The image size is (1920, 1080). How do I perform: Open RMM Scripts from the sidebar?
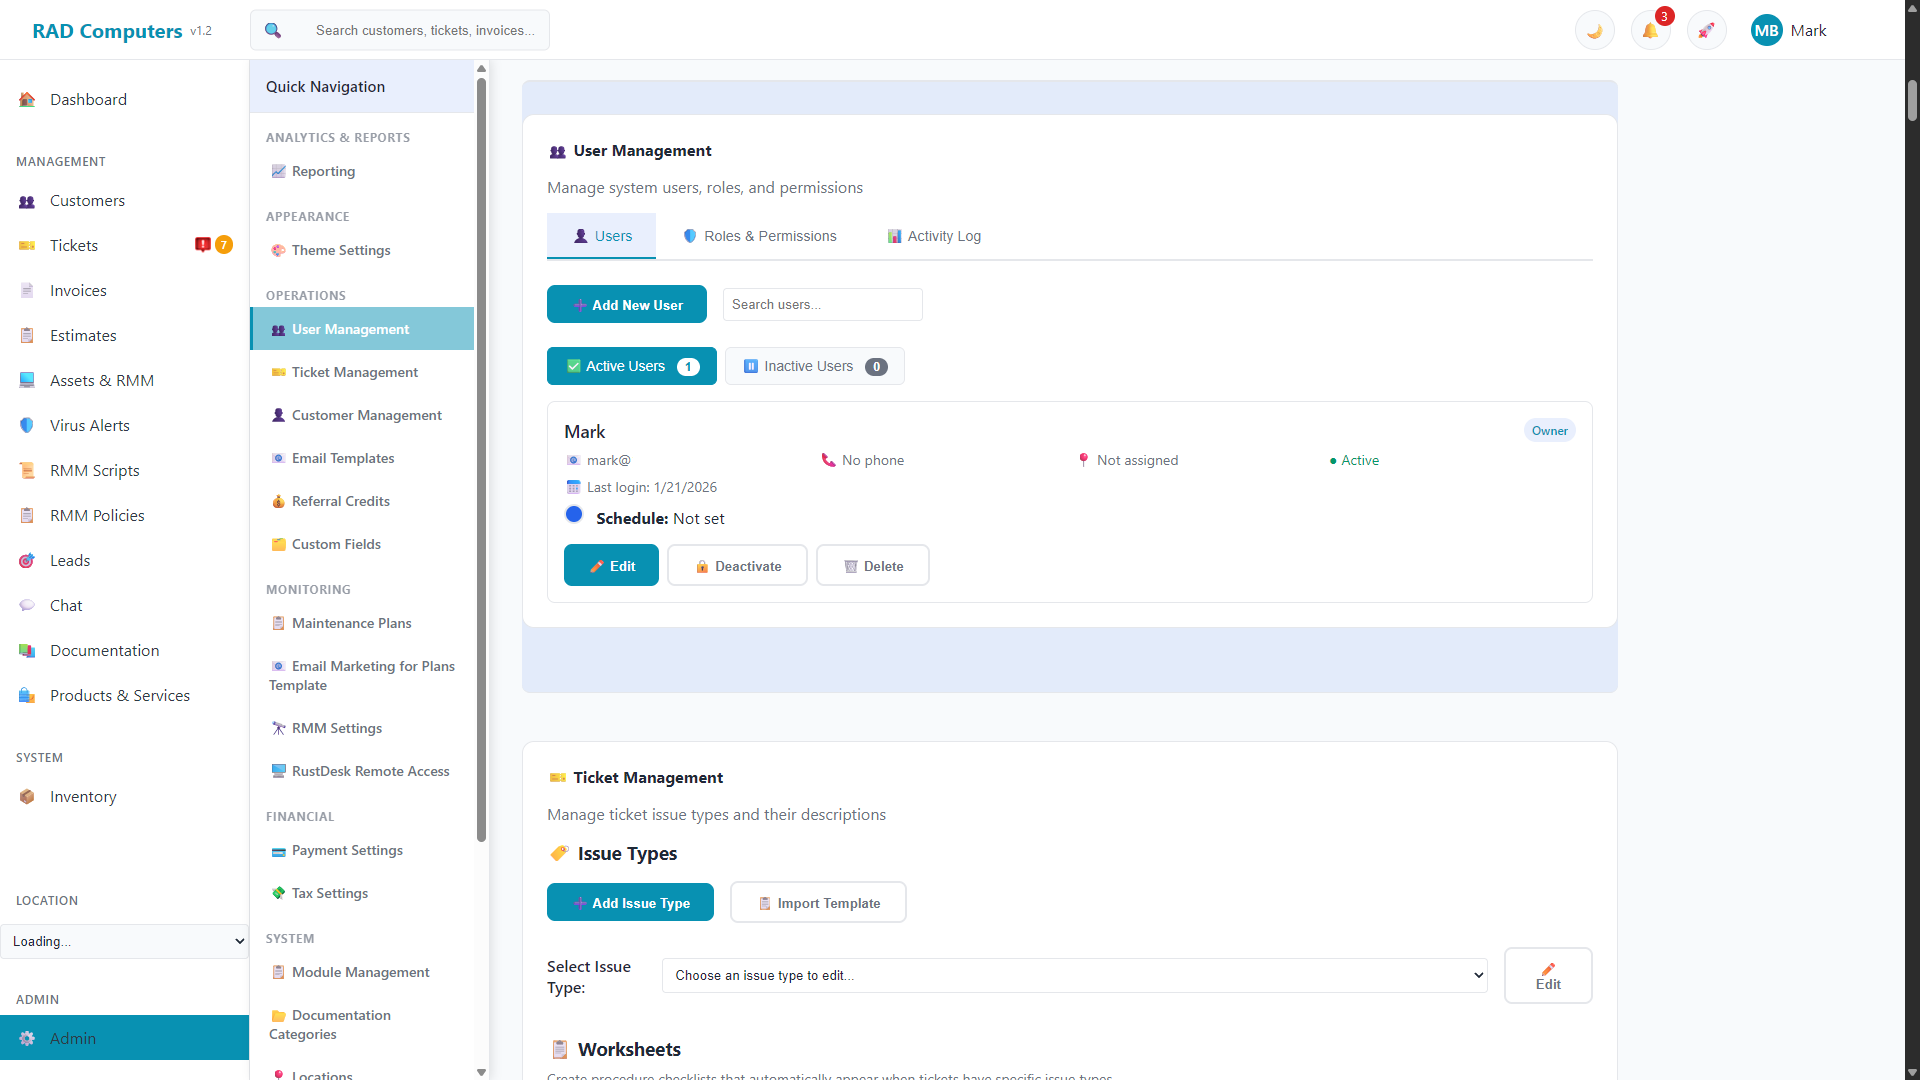point(93,470)
